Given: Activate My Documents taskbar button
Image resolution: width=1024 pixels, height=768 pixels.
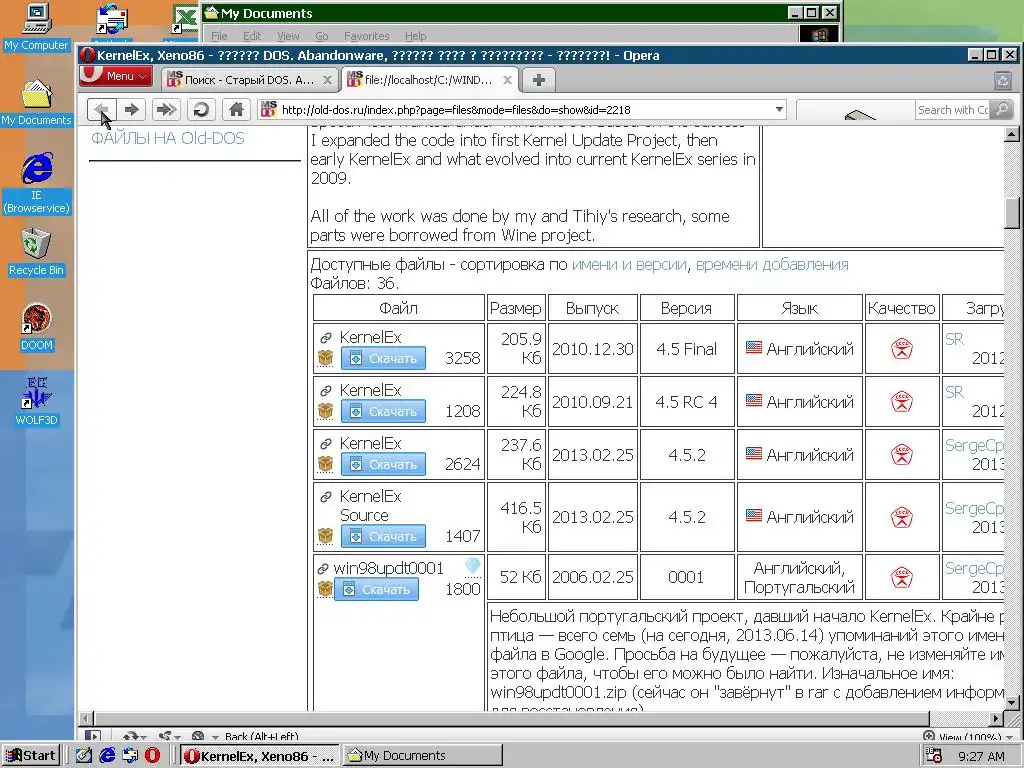Looking at the screenshot, I should [x=423, y=756].
